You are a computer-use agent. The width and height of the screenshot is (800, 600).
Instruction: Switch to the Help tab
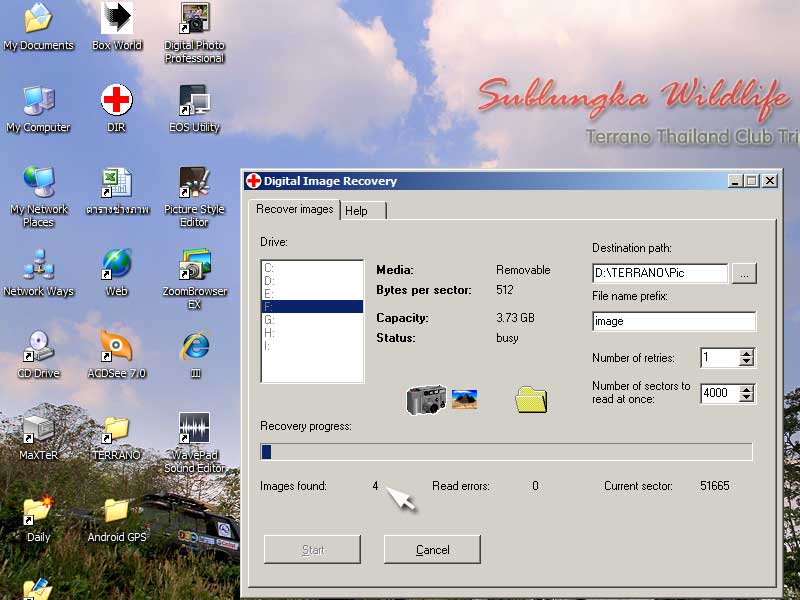[x=356, y=210]
